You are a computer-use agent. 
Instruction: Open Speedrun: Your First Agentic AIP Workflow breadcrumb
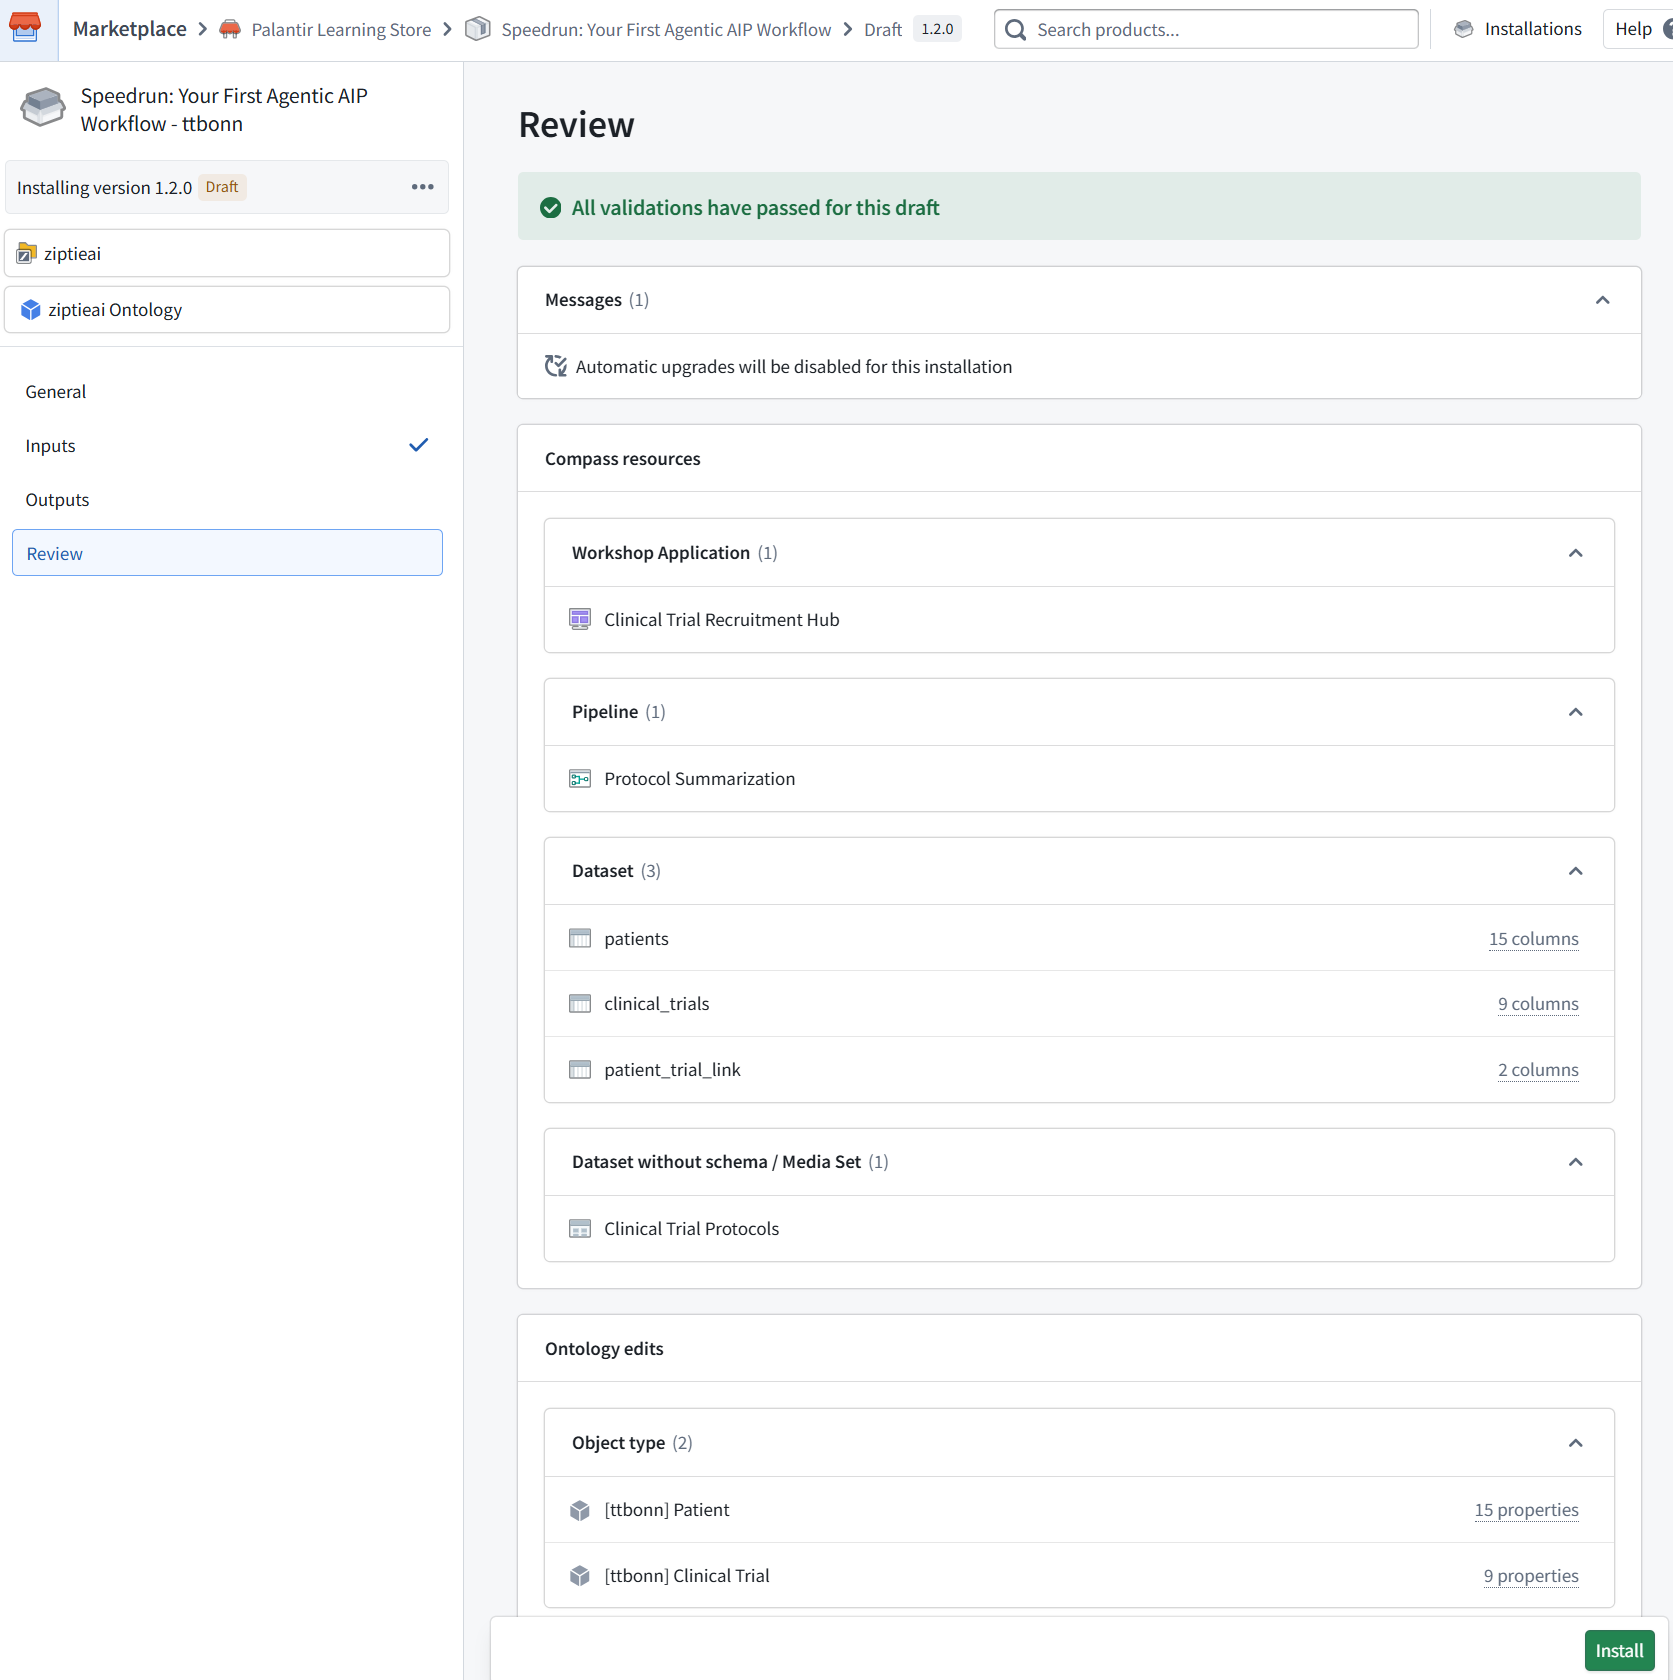(666, 30)
